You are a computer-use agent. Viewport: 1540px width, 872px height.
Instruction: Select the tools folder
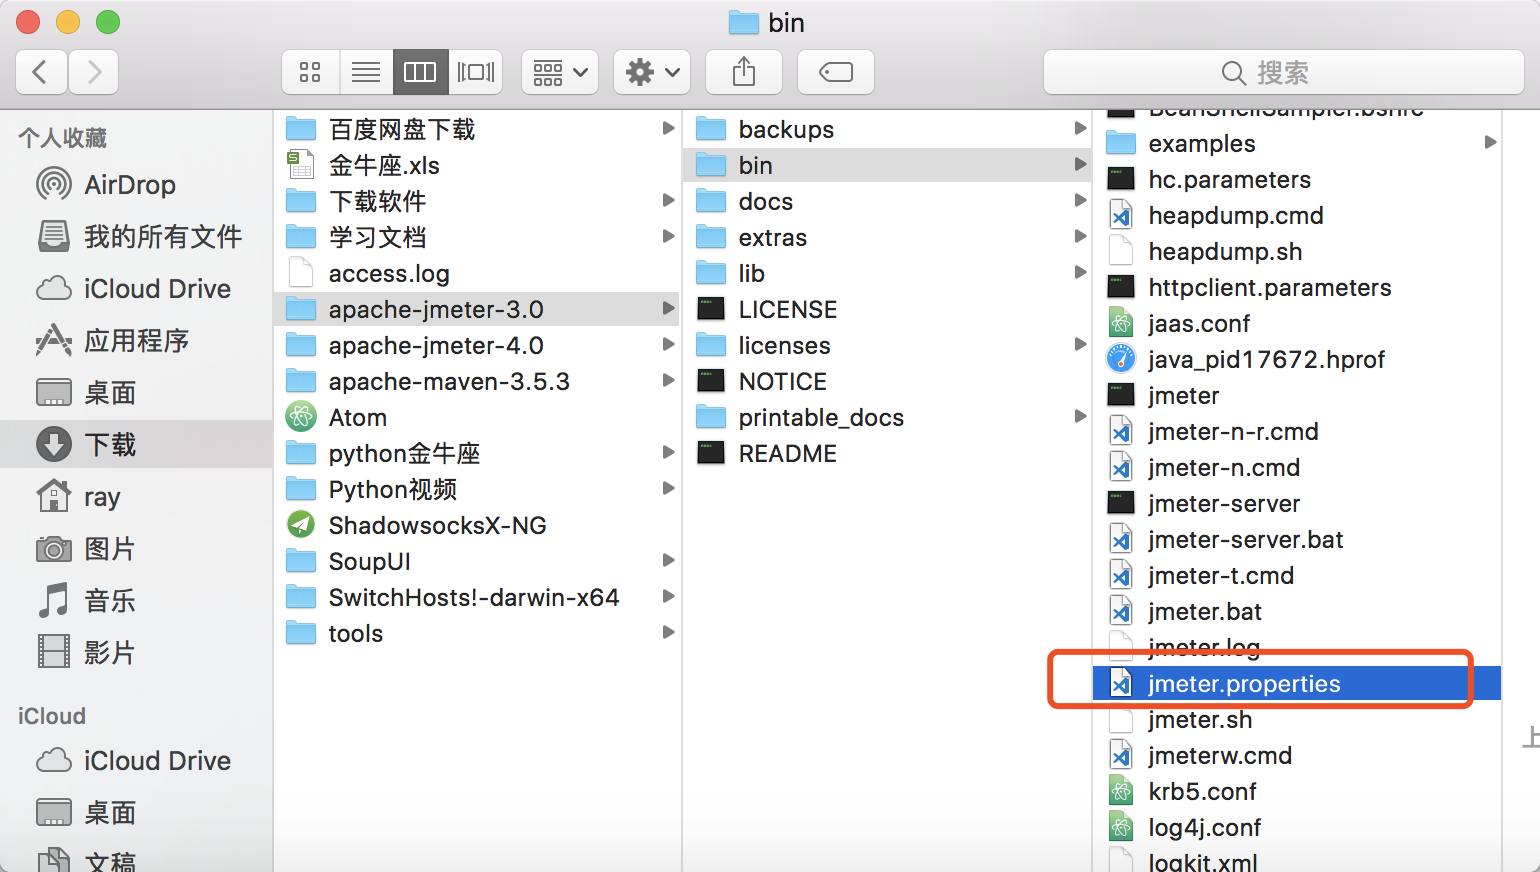477,633
